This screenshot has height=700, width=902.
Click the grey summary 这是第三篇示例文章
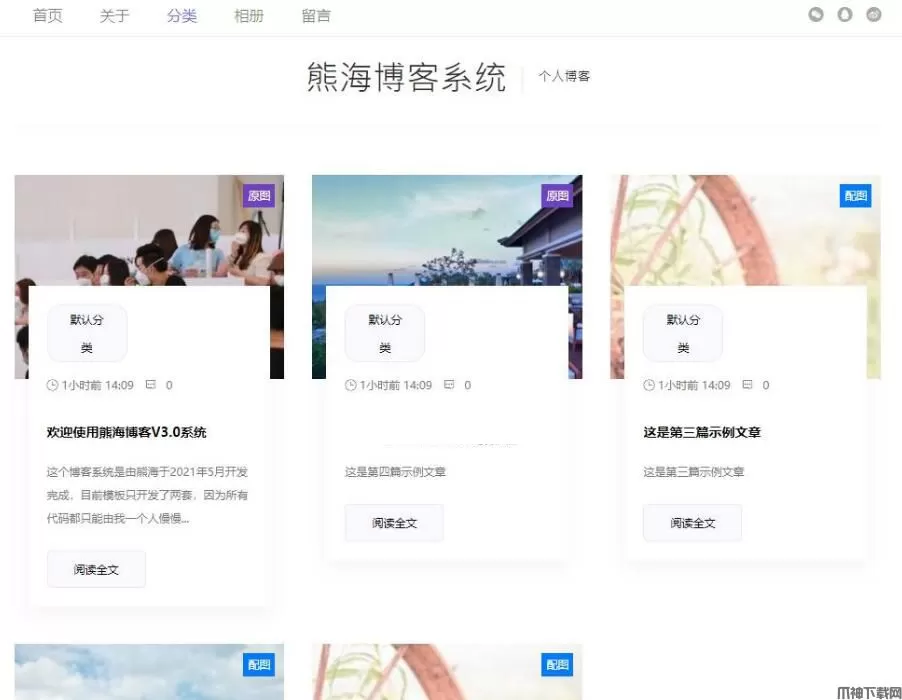[x=694, y=472]
